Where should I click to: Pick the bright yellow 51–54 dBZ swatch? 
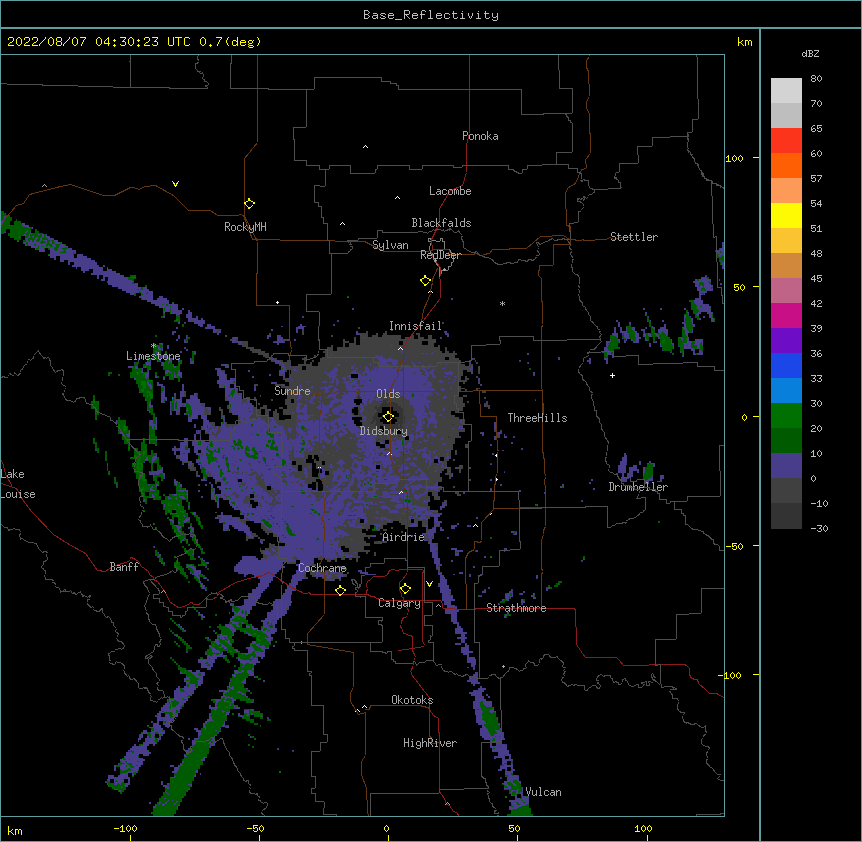pos(786,215)
